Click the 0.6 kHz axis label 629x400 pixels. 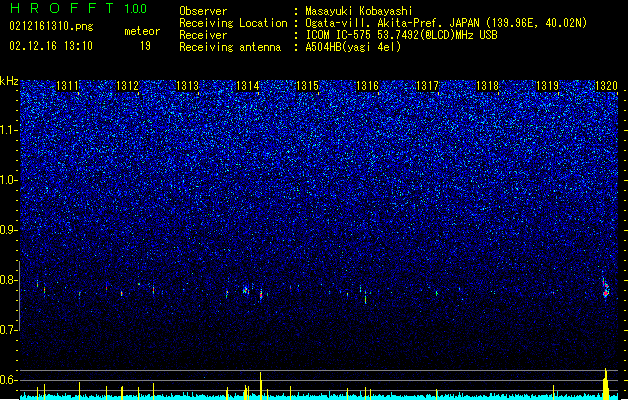[9, 380]
